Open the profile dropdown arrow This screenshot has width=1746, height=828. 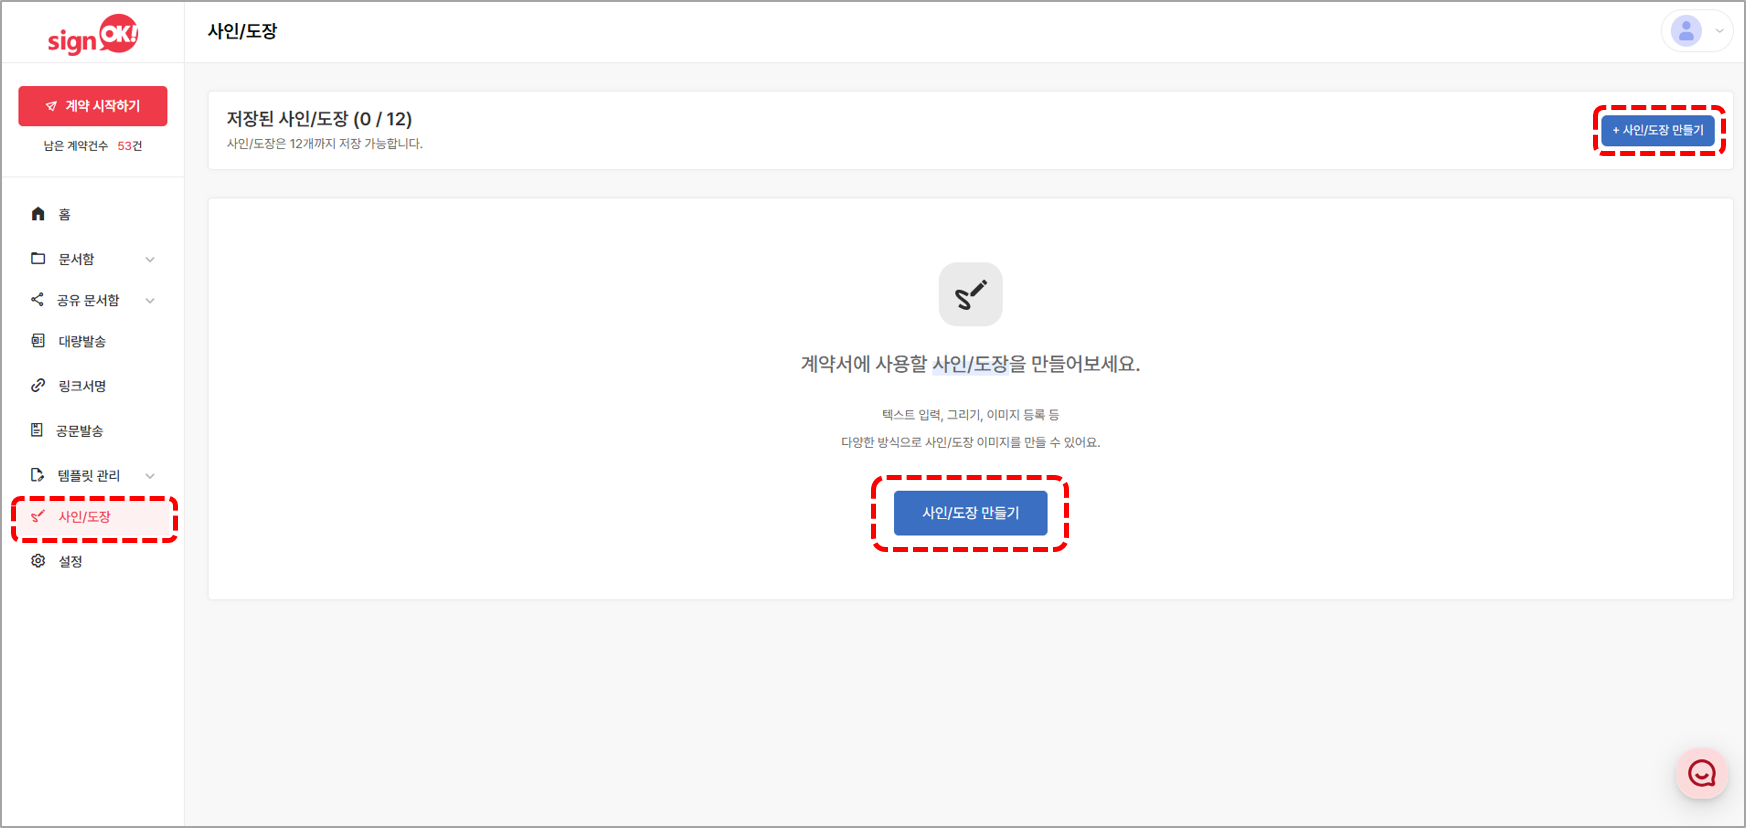click(1719, 31)
